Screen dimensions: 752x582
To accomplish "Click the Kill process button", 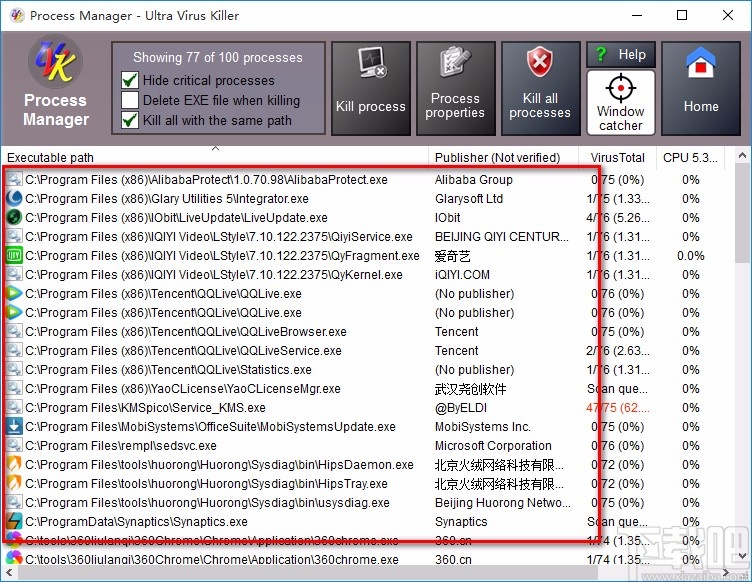I will pos(371,88).
